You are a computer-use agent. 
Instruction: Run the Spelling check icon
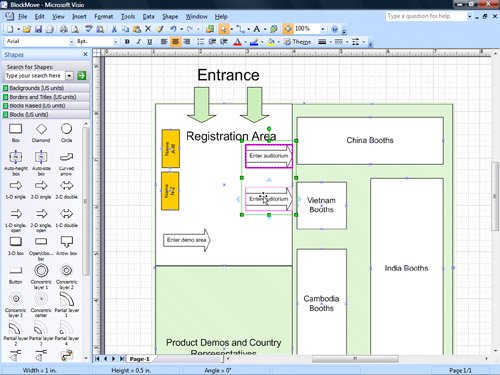click(88, 29)
